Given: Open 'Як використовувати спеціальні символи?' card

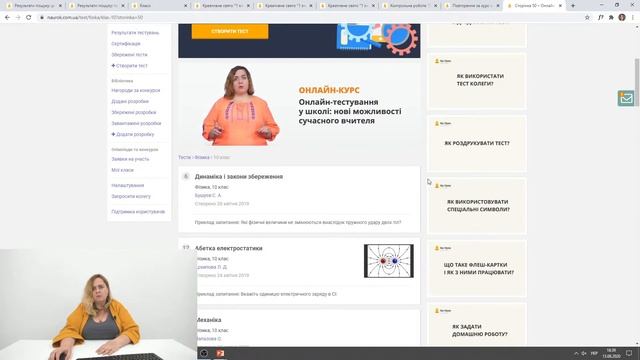Looking at the screenshot, I should point(476,206).
